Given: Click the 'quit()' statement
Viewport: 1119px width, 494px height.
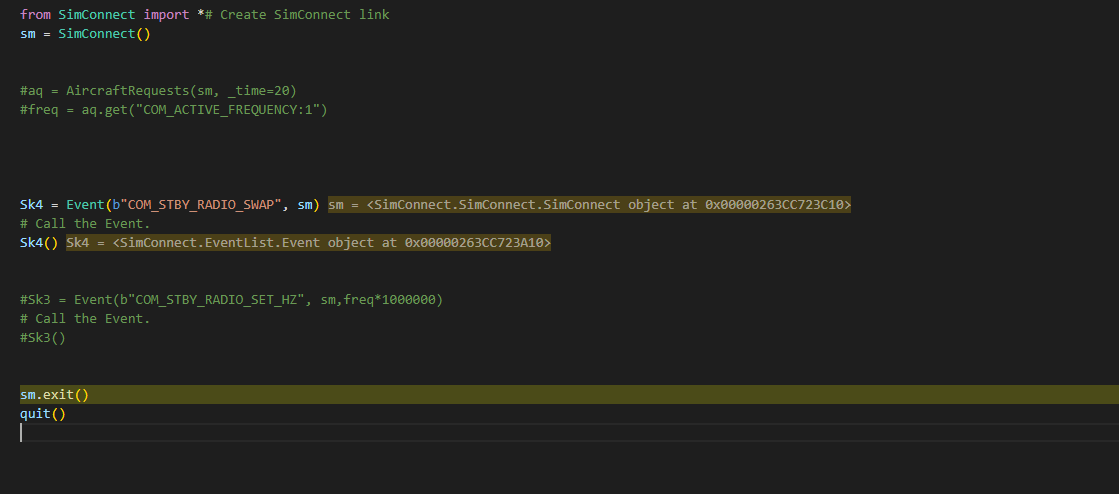Looking at the screenshot, I should pos(42,414).
